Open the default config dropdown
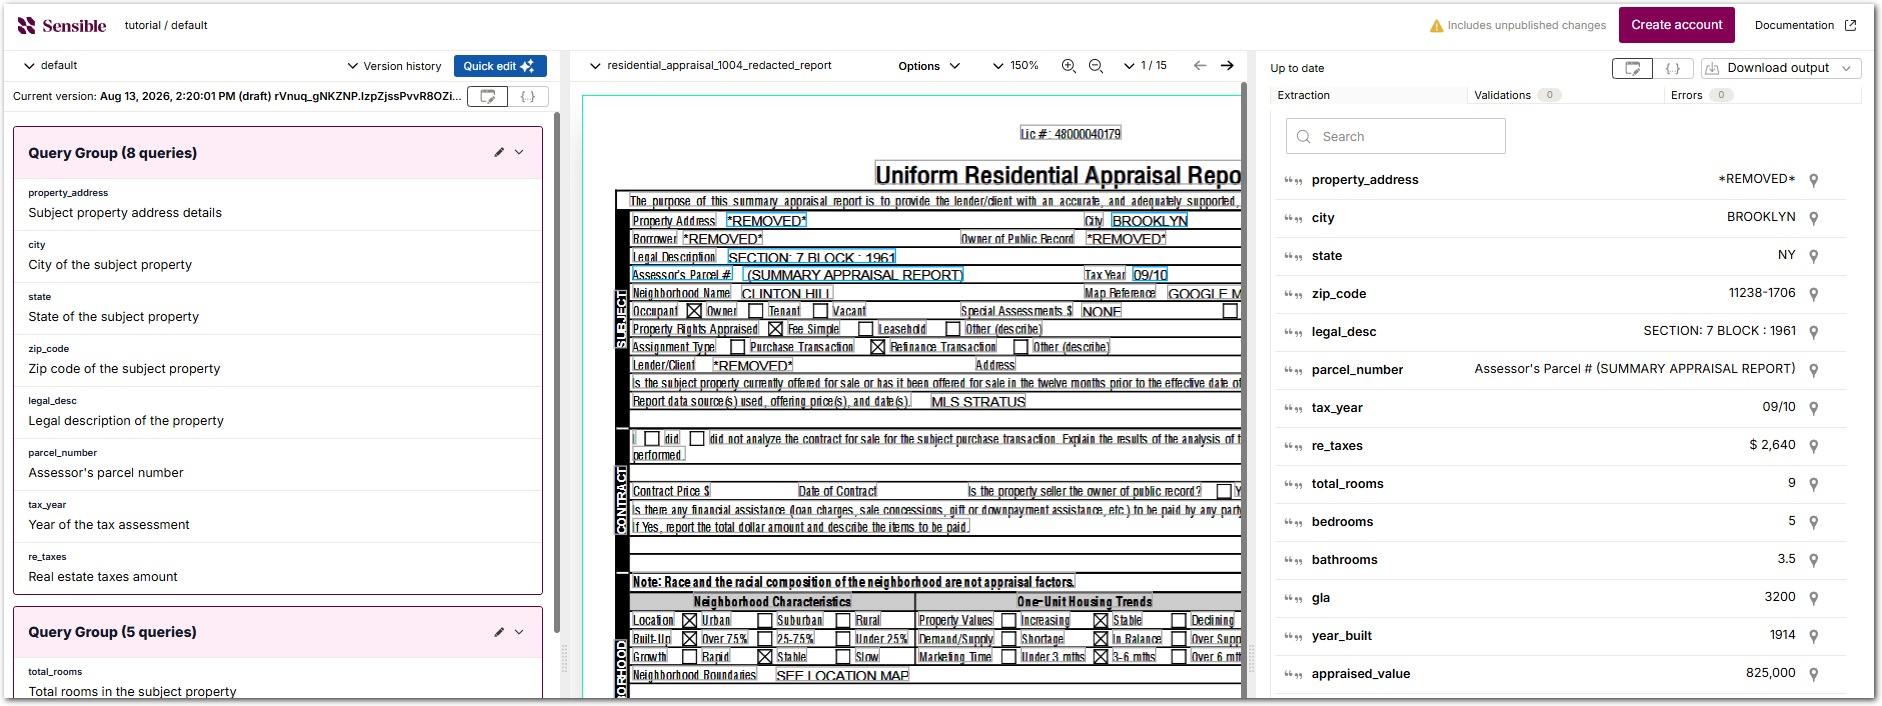The image size is (1882, 706). [50, 66]
